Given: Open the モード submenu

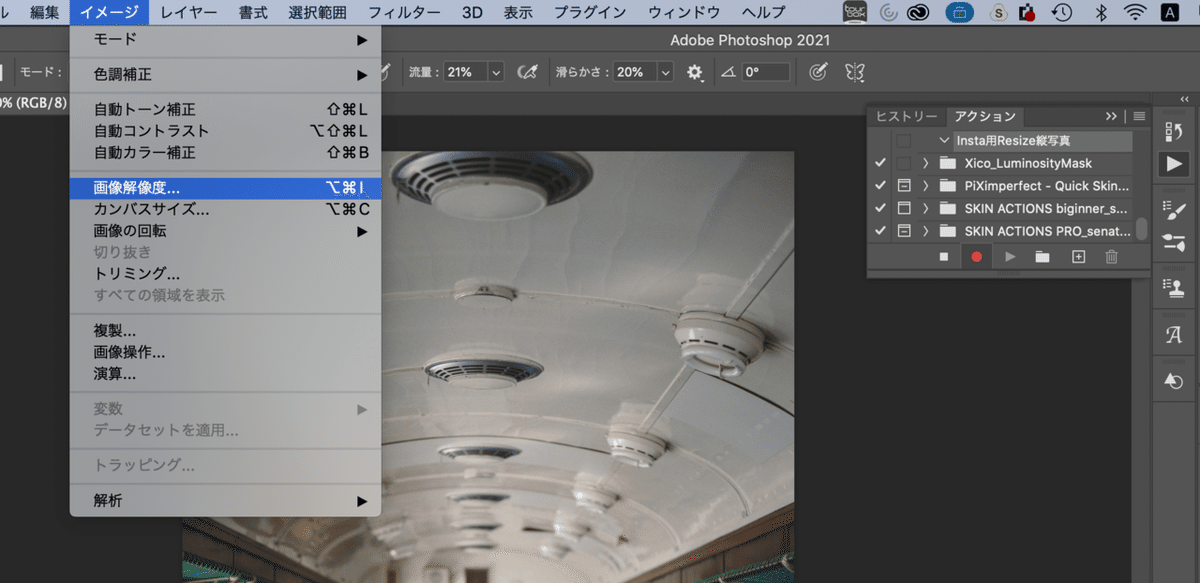Looking at the screenshot, I should click(x=226, y=39).
